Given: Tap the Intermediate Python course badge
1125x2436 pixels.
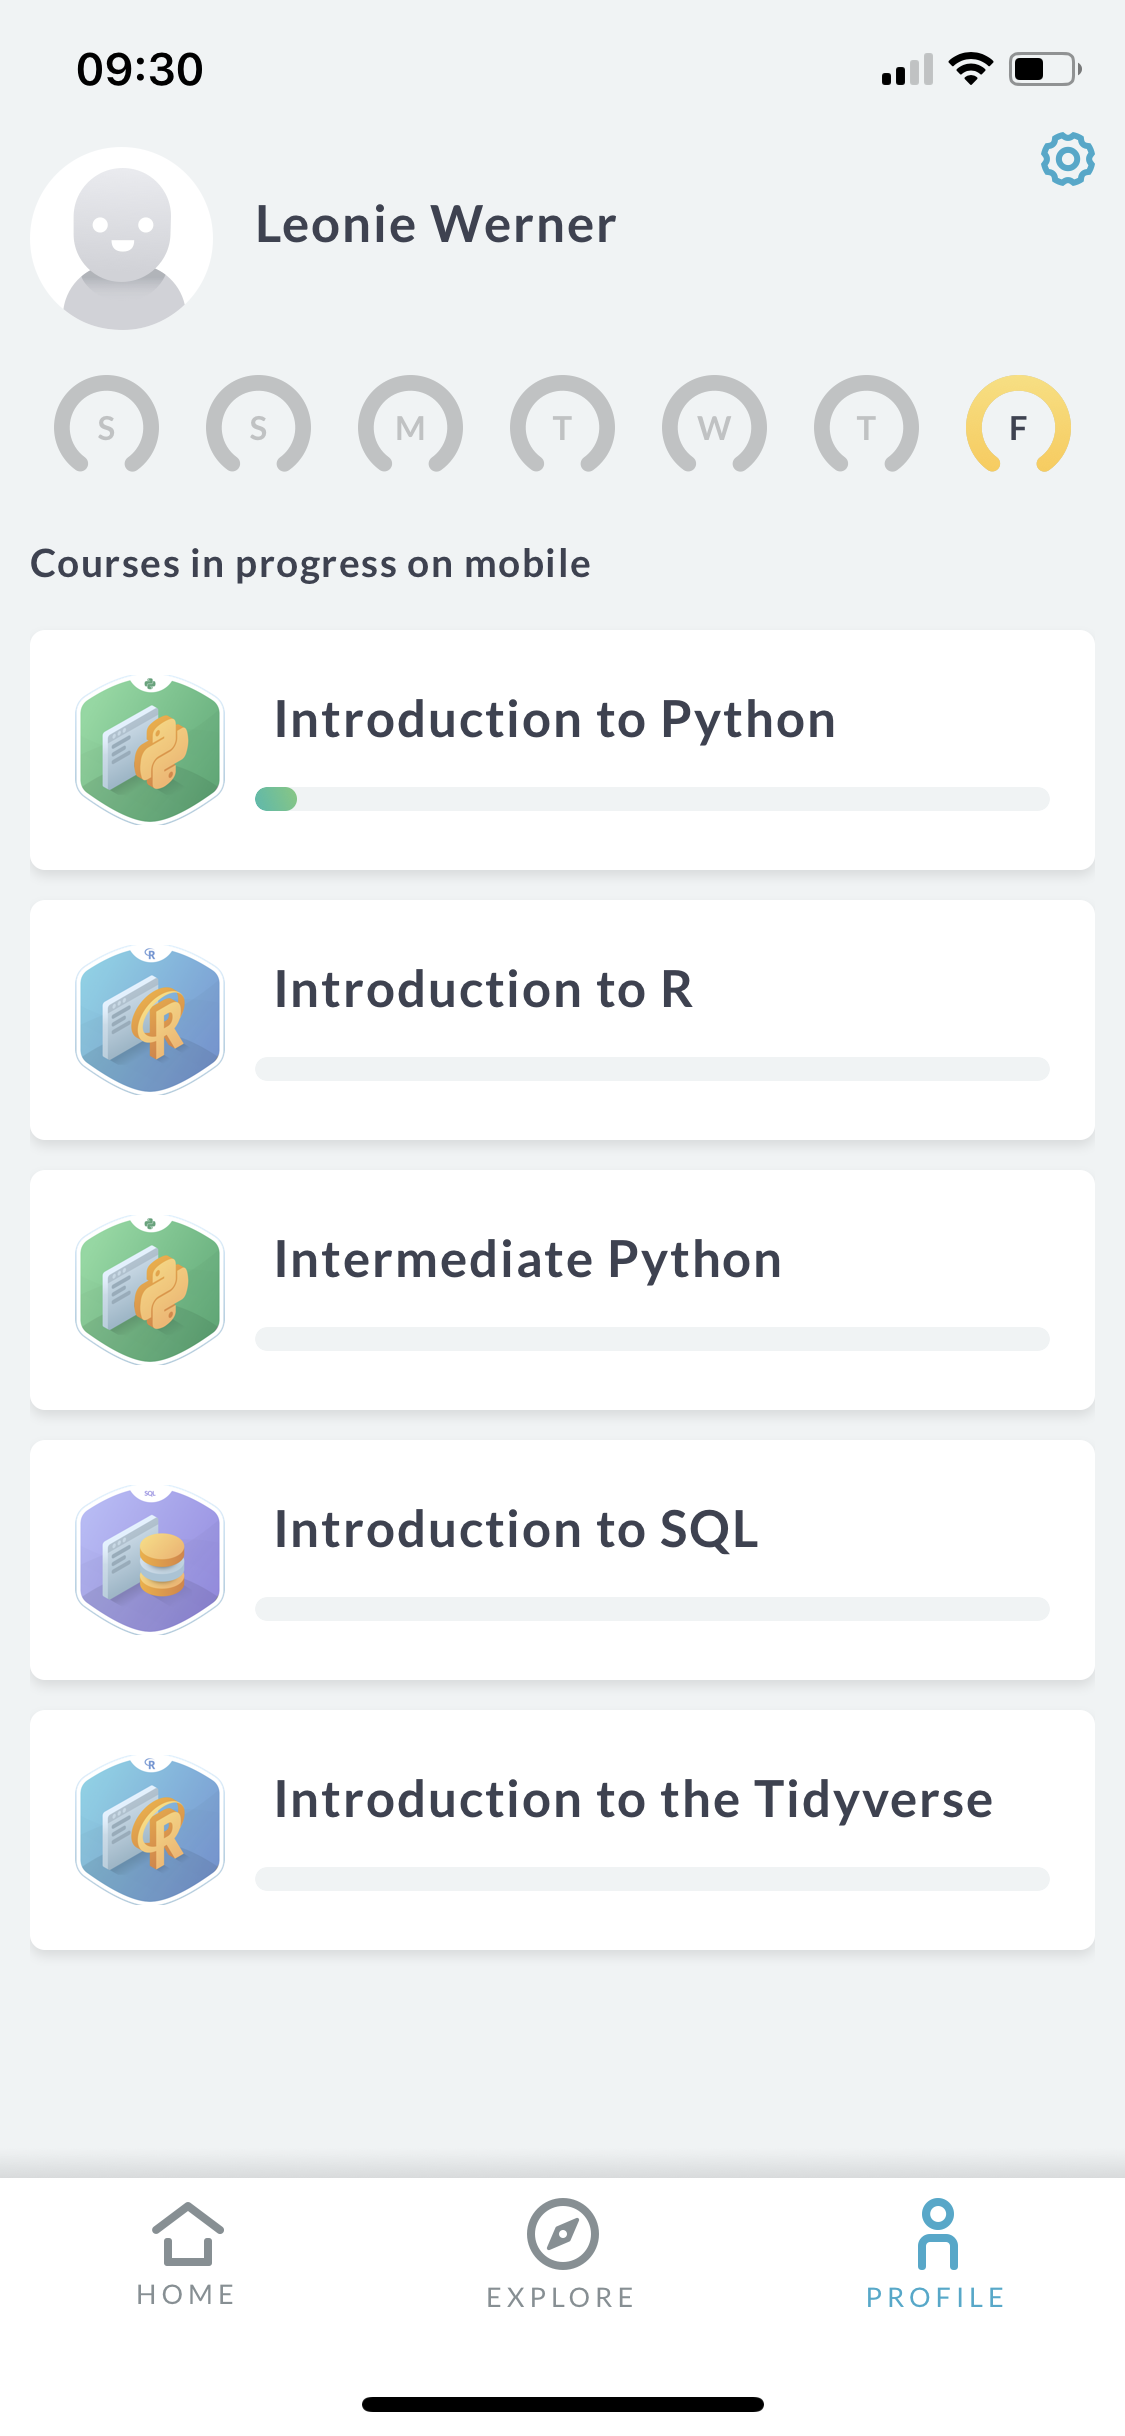Looking at the screenshot, I should (150, 1290).
